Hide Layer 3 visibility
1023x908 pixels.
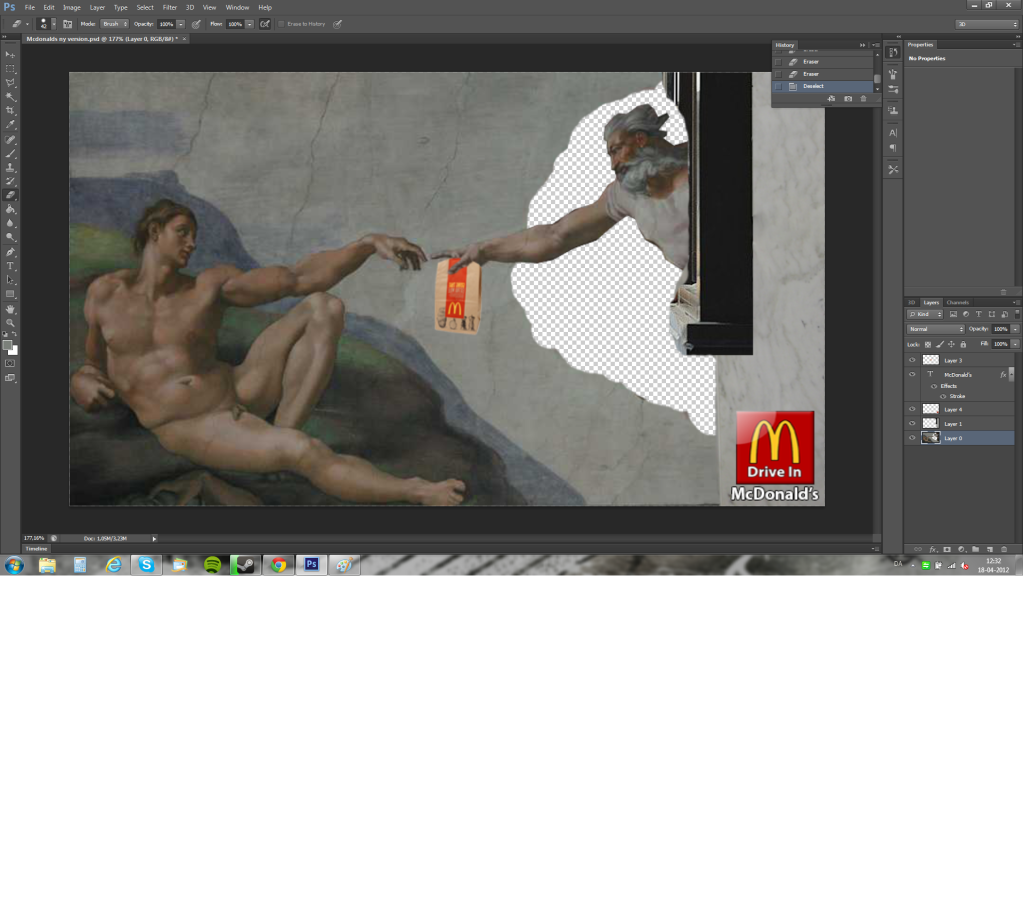click(x=912, y=360)
